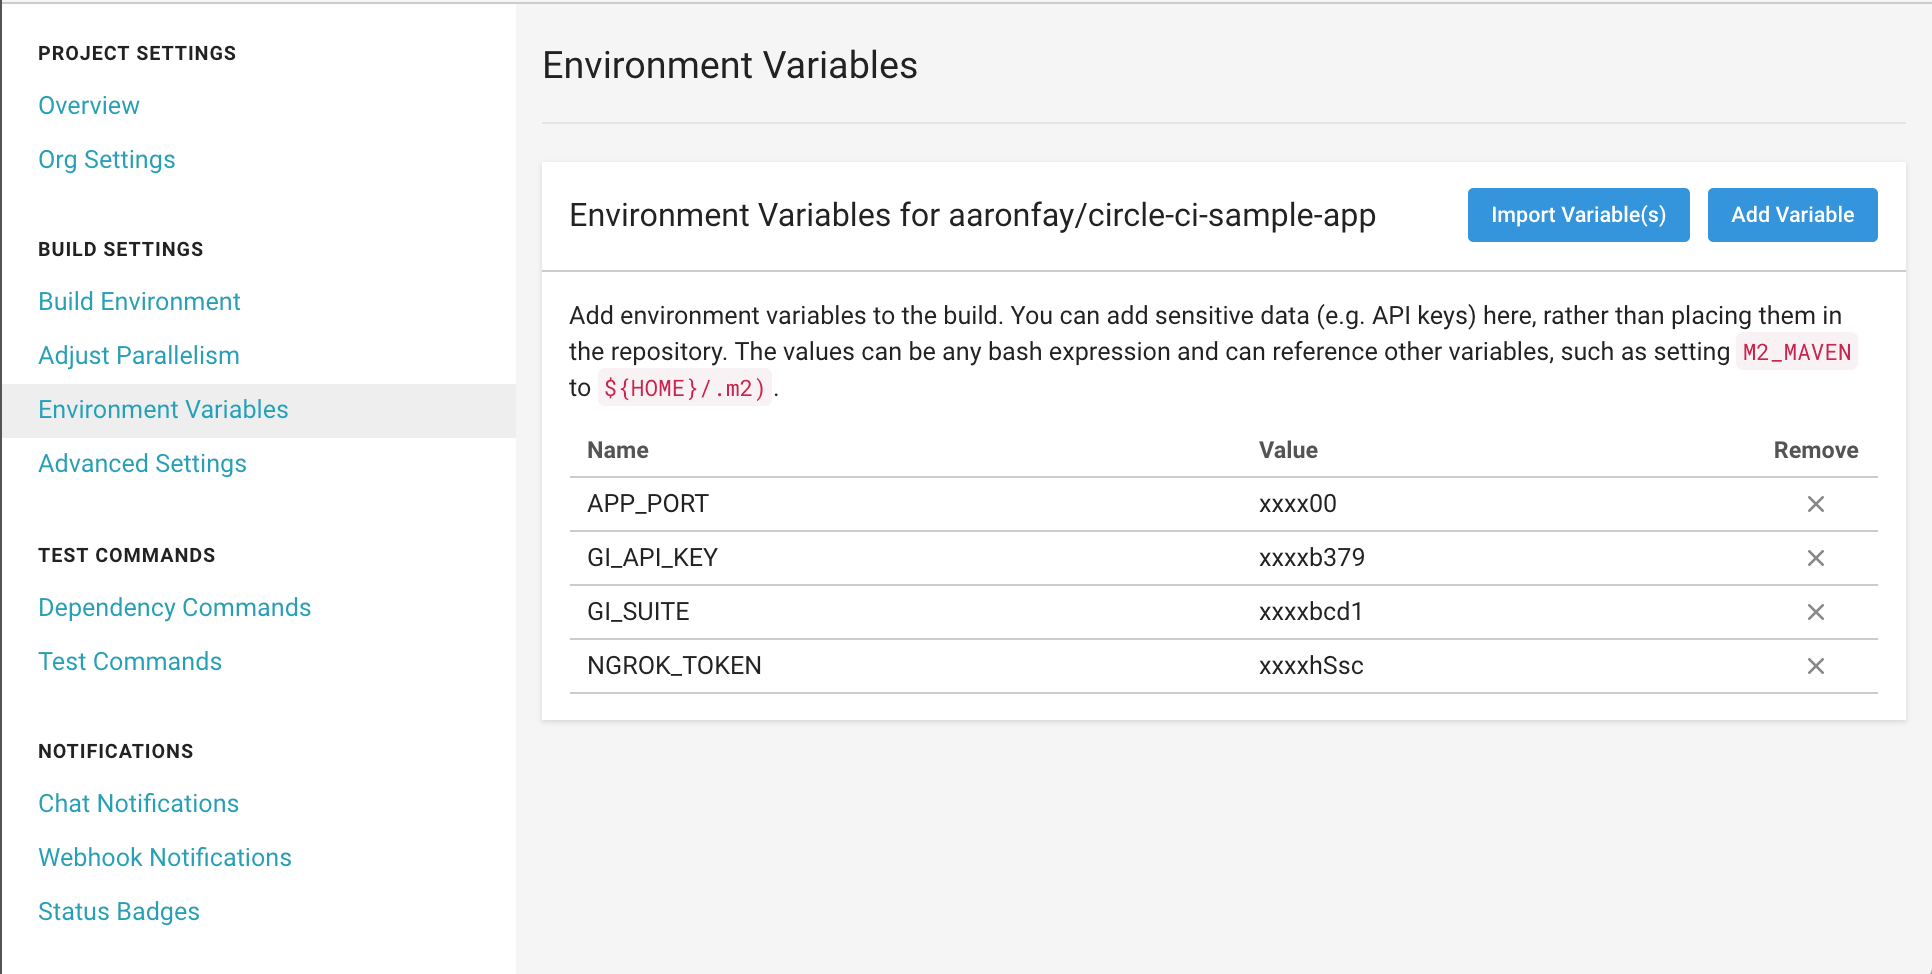Open Test Commands
Image resolution: width=1932 pixels, height=974 pixels.
[x=129, y=661]
